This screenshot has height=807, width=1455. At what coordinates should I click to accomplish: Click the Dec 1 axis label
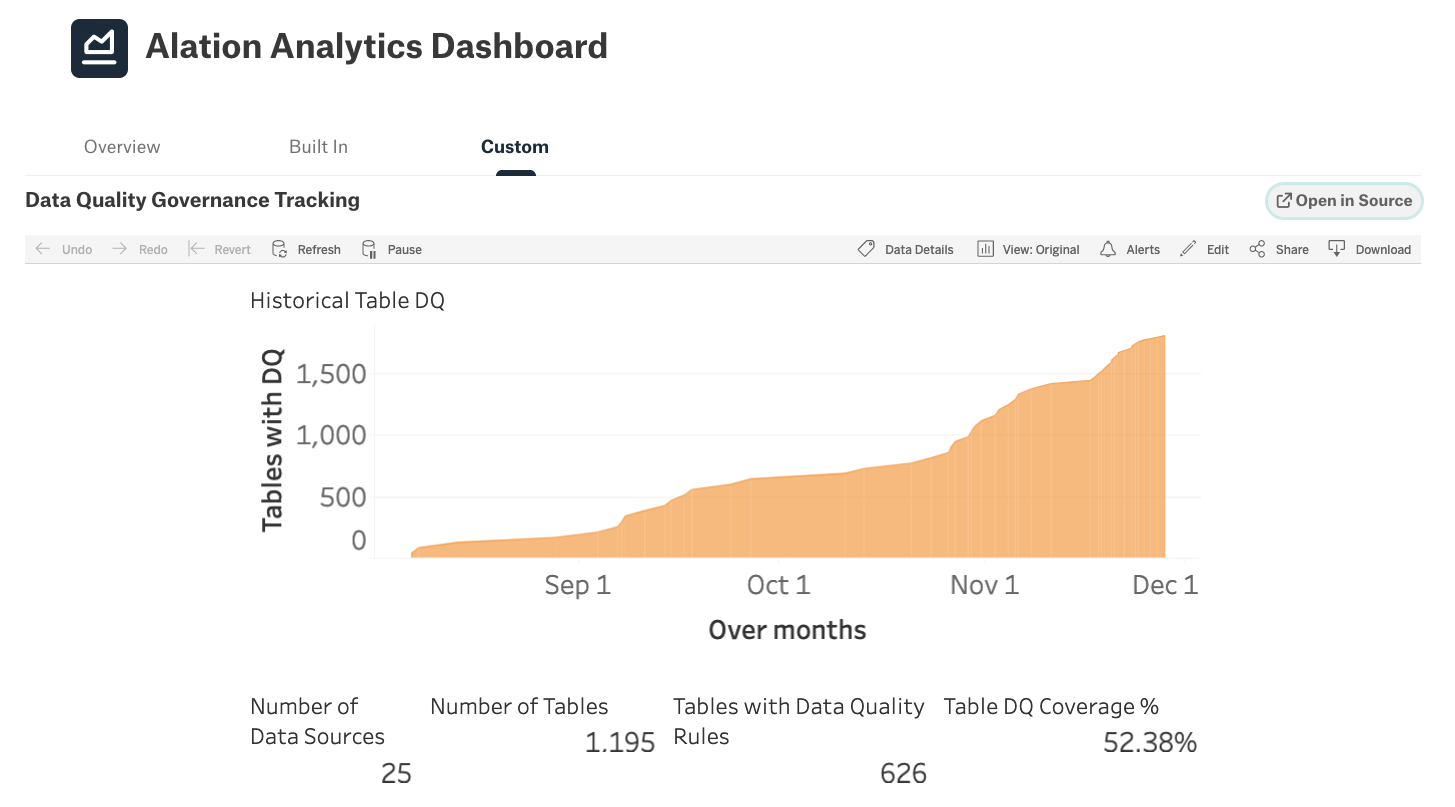pyautogui.click(x=1165, y=585)
